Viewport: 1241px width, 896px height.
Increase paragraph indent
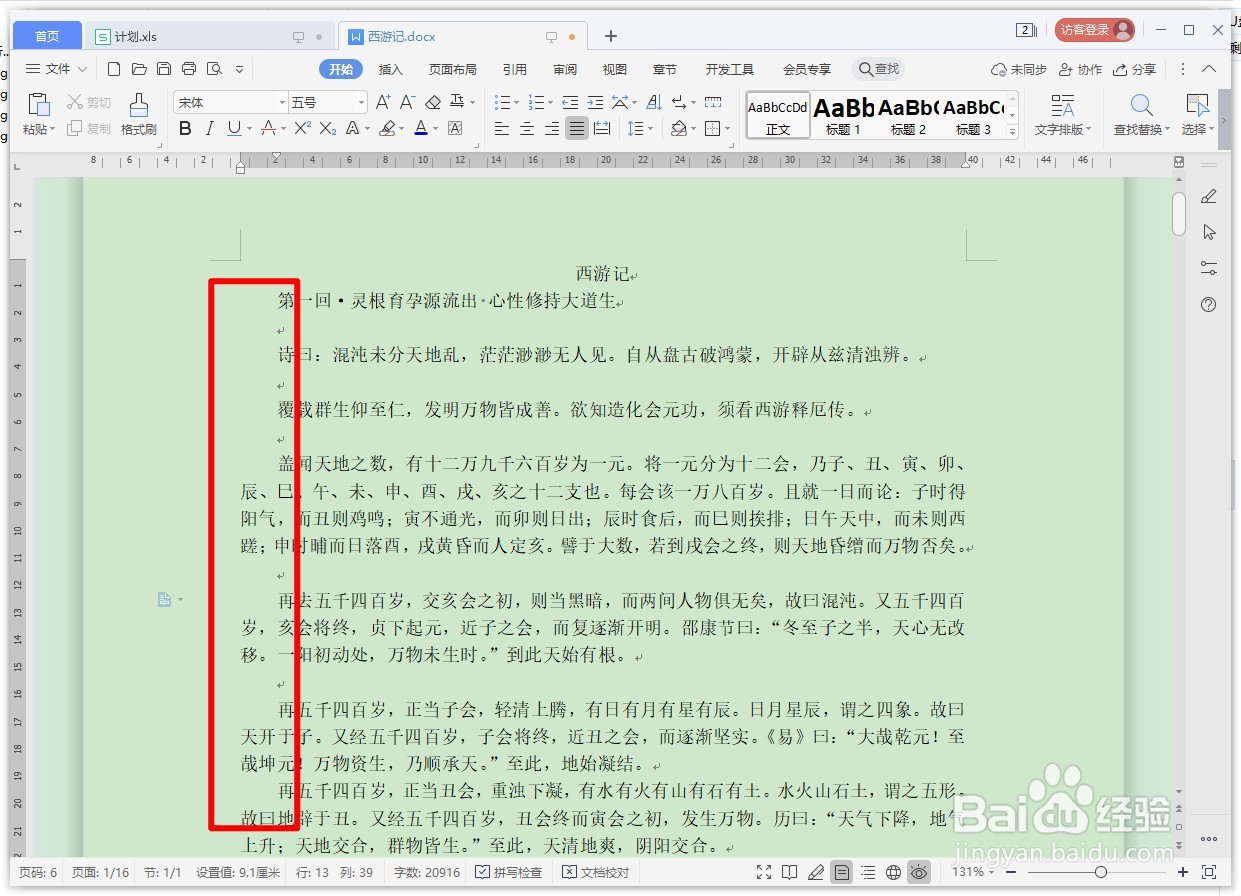pyautogui.click(x=595, y=102)
